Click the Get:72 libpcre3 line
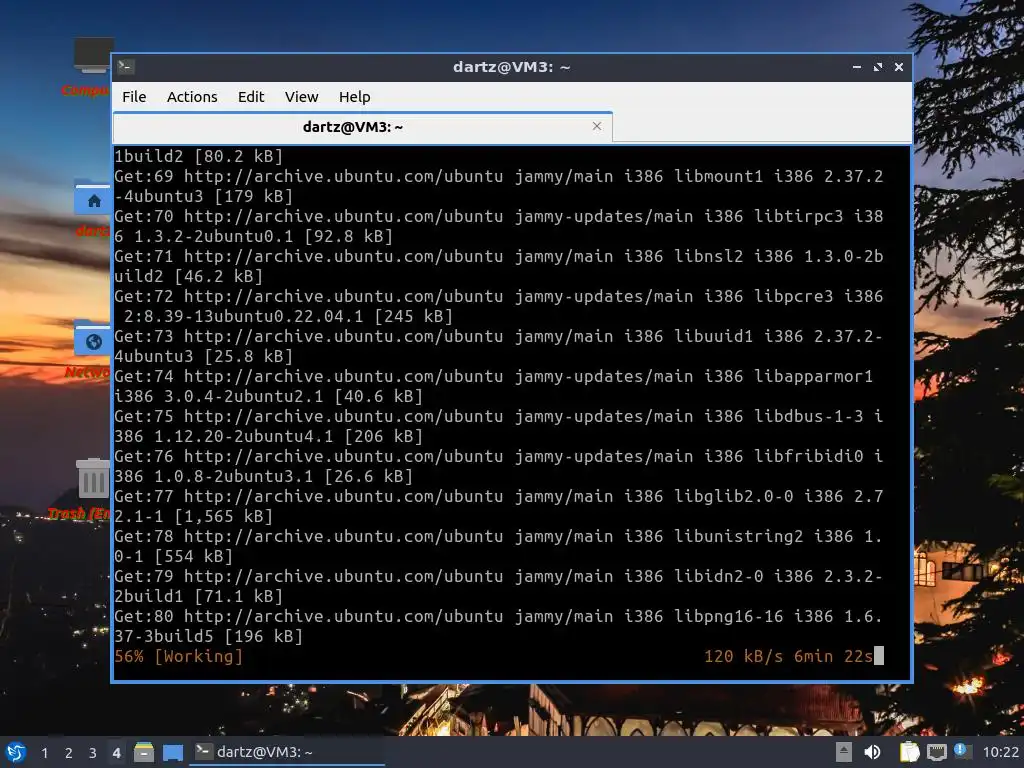This screenshot has height=768, width=1024. point(499,306)
